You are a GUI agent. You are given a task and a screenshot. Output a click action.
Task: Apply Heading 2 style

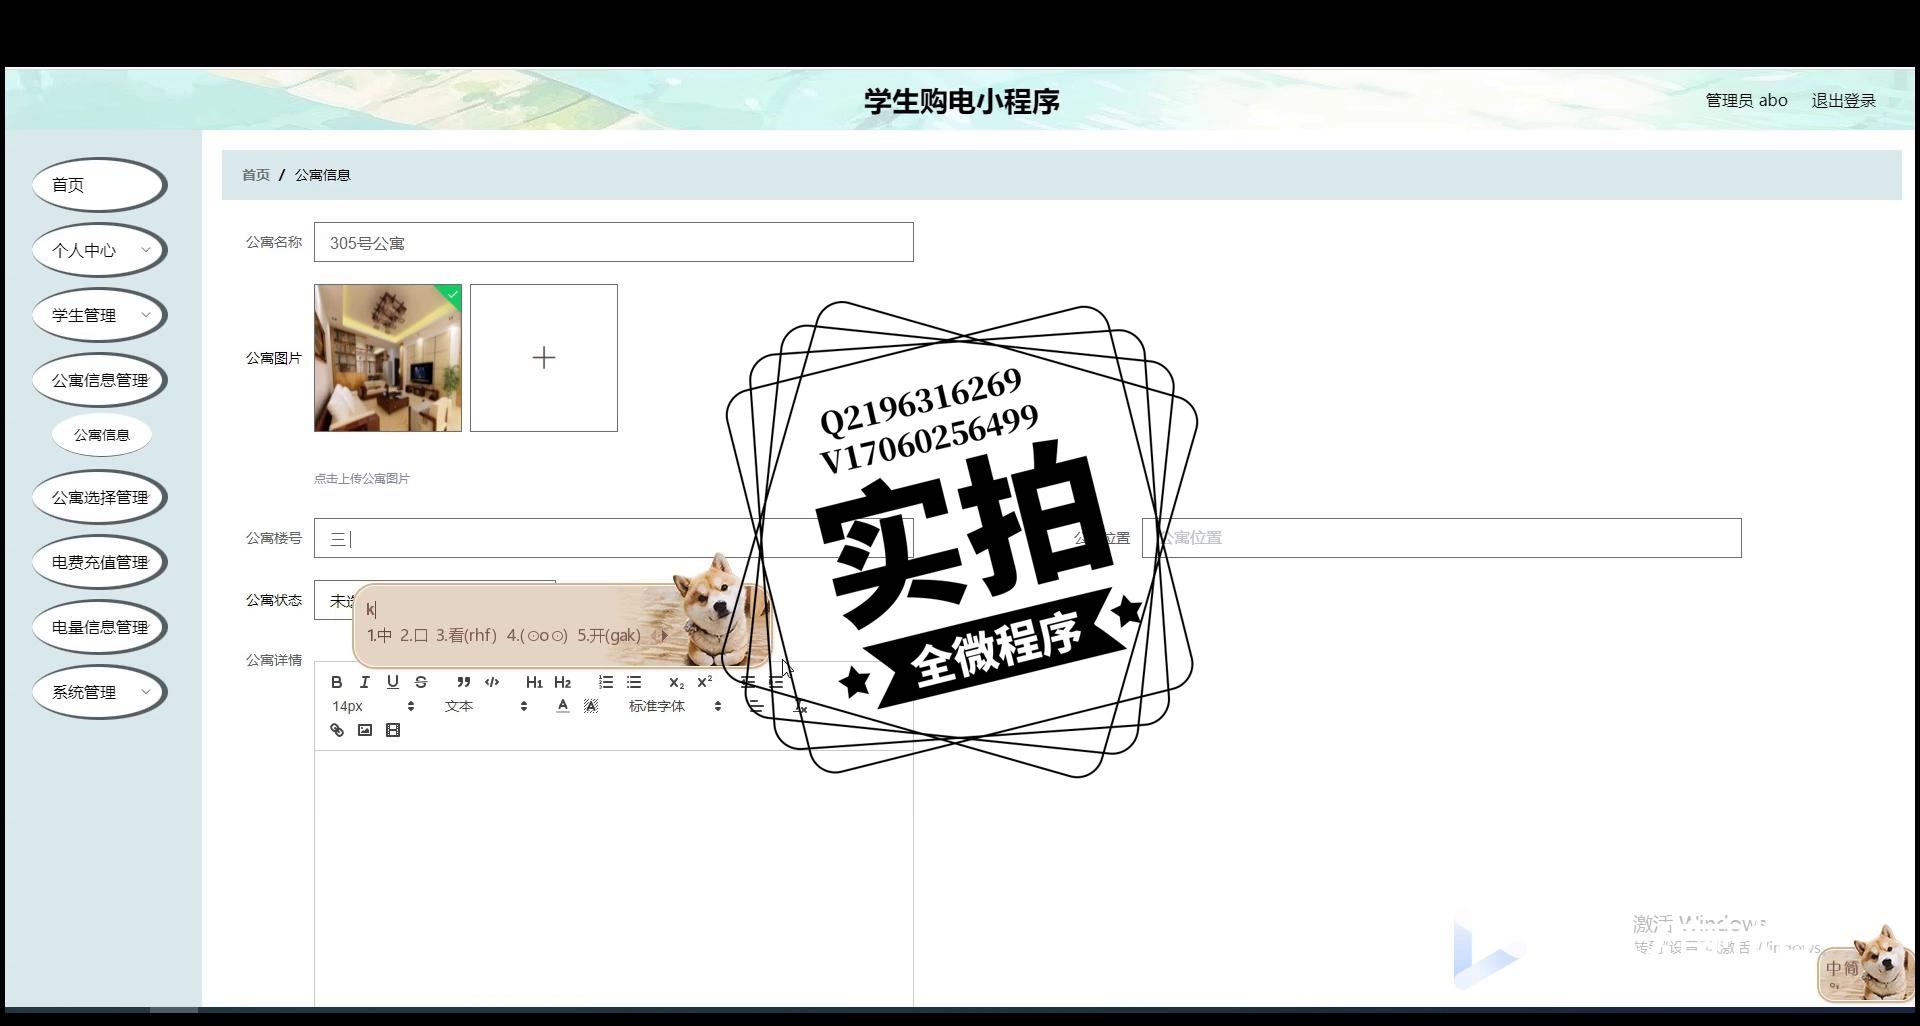tap(563, 682)
